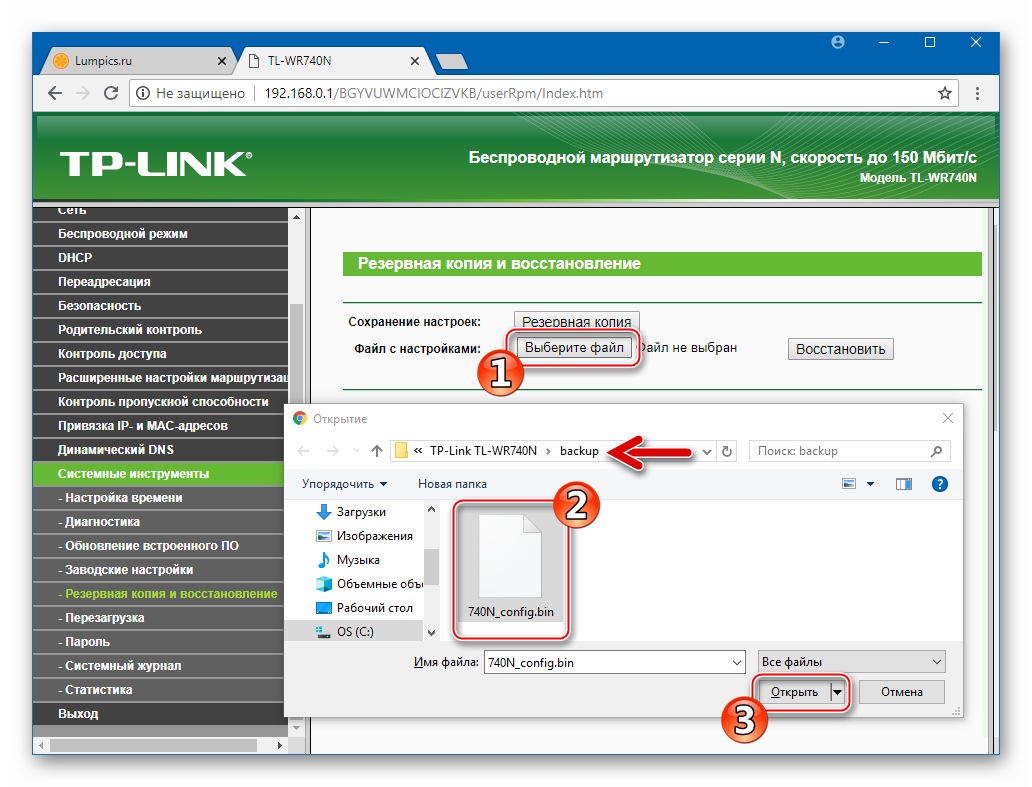1032x787 pixels.
Task: Close the Lumpics.ru tab
Action: [x=222, y=61]
